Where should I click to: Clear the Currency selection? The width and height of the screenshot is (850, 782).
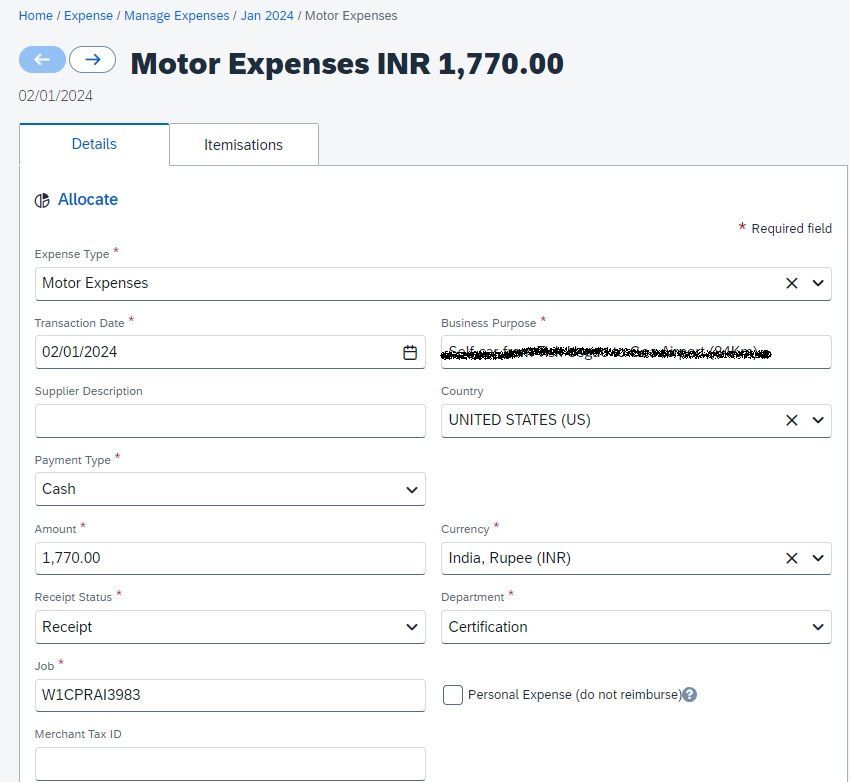tap(791, 558)
